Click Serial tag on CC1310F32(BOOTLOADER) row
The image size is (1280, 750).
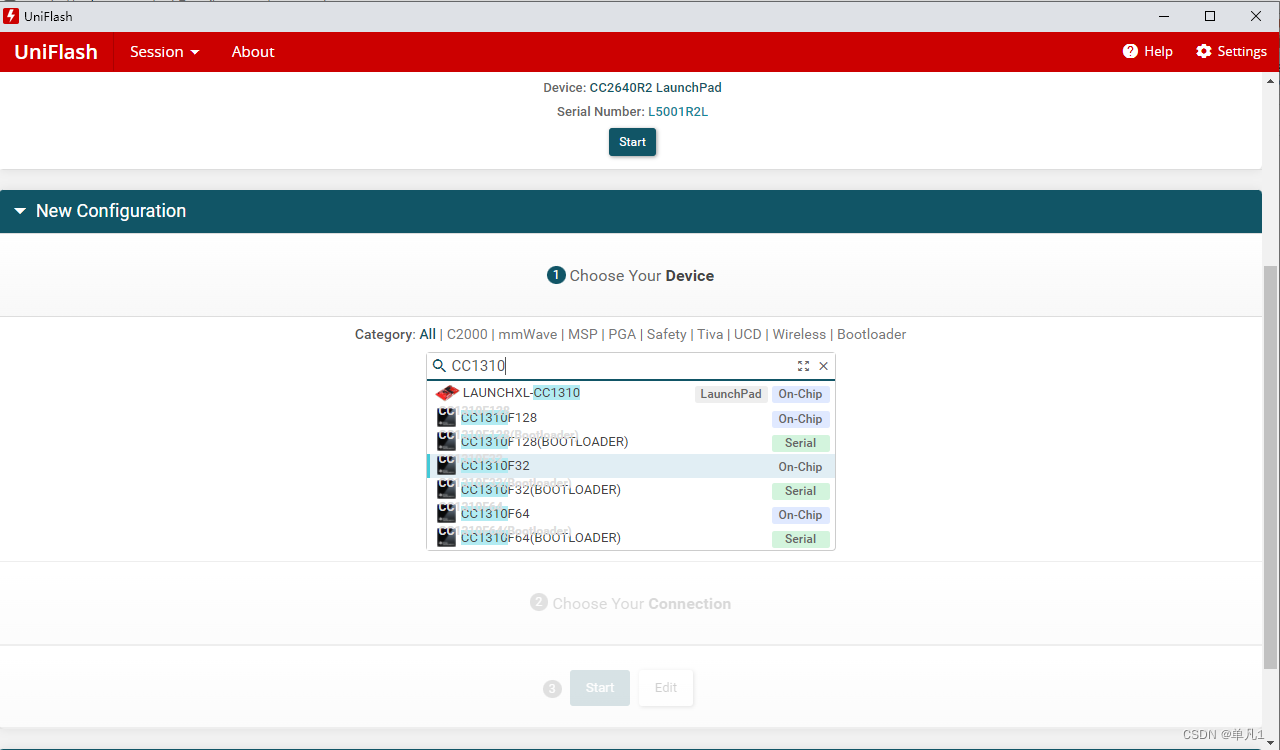pyautogui.click(x=800, y=491)
